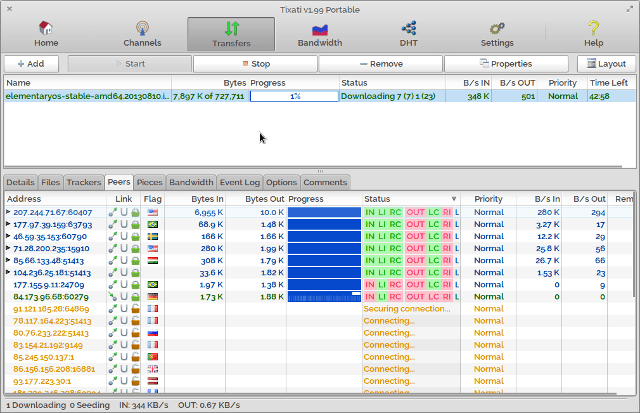
Task: Click the Brazil flag for peer 177.97.39.159
Action: click(x=152, y=225)
